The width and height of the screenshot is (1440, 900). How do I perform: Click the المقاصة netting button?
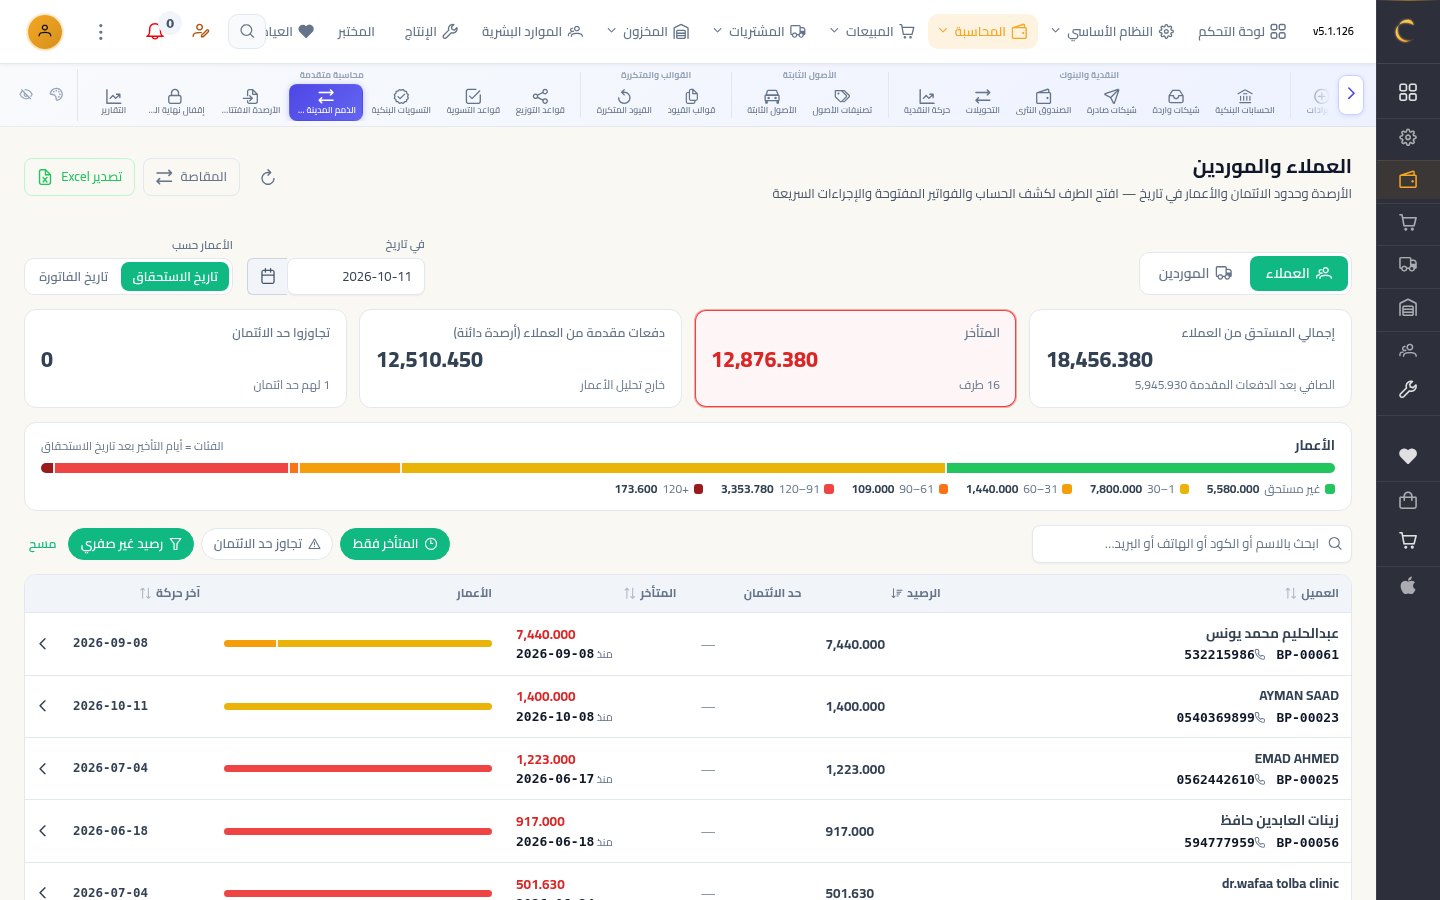191,177
